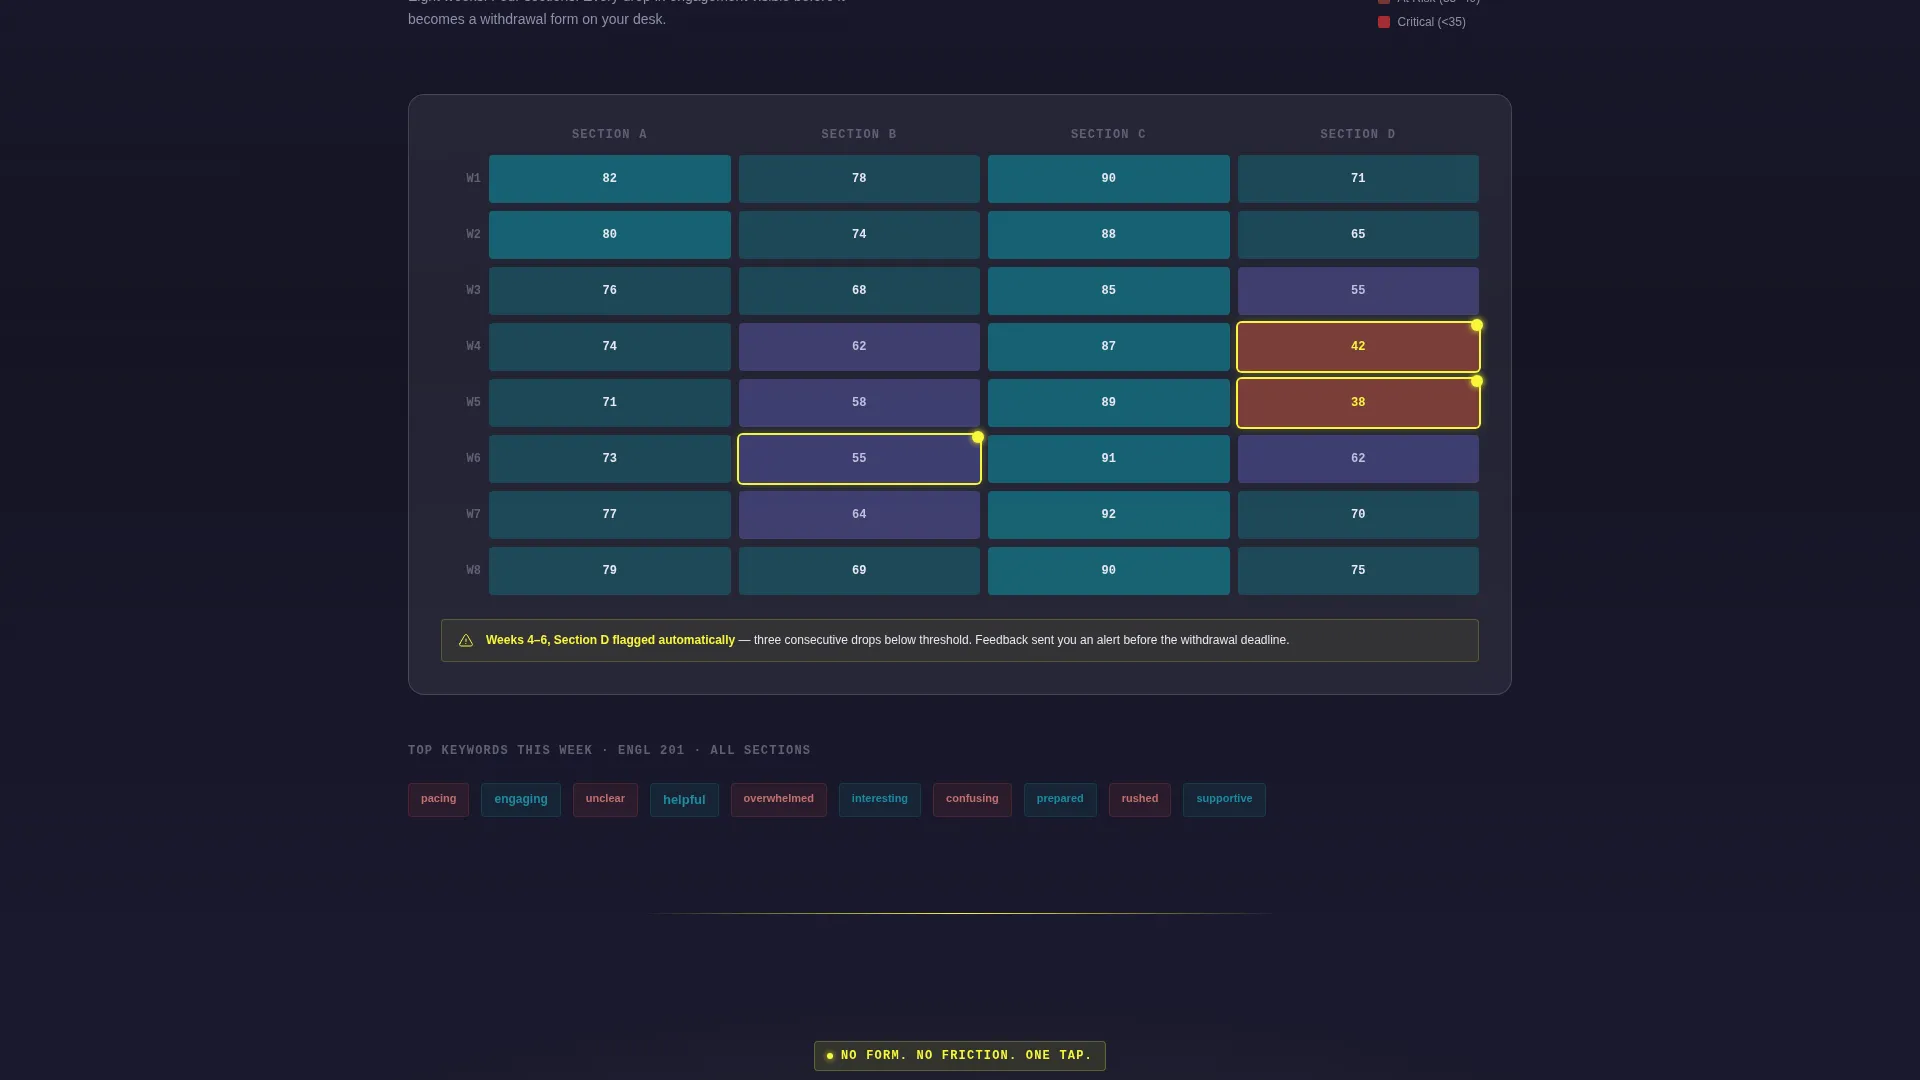Select the Section C column header
Viewport: 1920px width, 1080px height.
(x=1108, y=134)
